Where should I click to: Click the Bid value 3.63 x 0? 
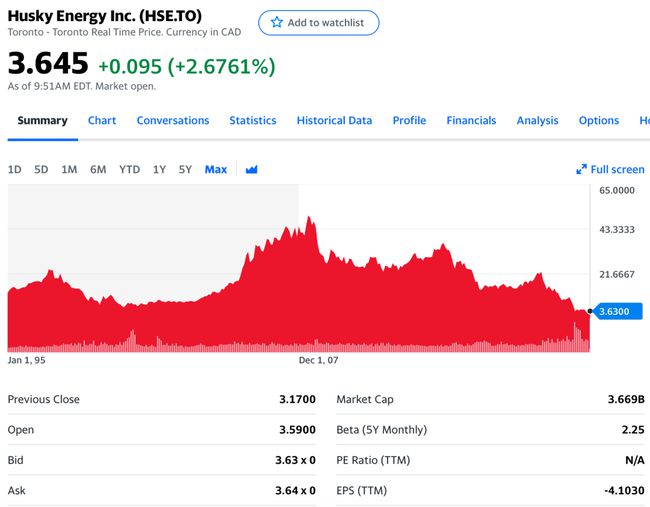(x=295, y=460)
